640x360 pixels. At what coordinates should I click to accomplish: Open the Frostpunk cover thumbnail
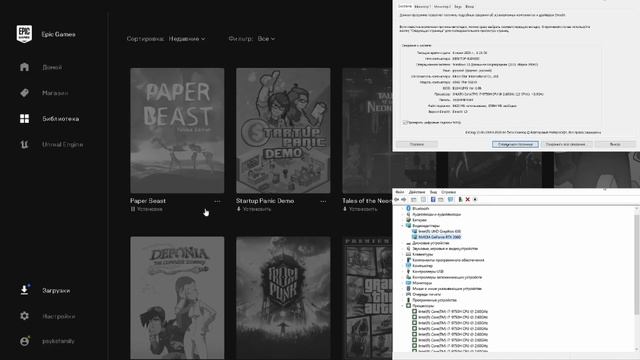[x=283, y=298]
